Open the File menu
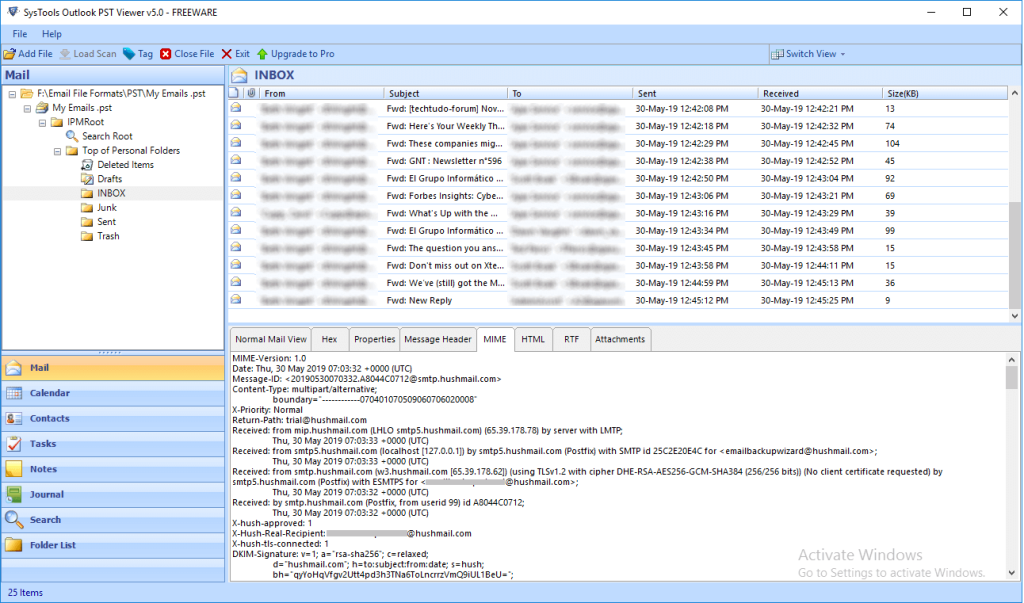This screenshot has width=1024, height=603. [20, 34]
